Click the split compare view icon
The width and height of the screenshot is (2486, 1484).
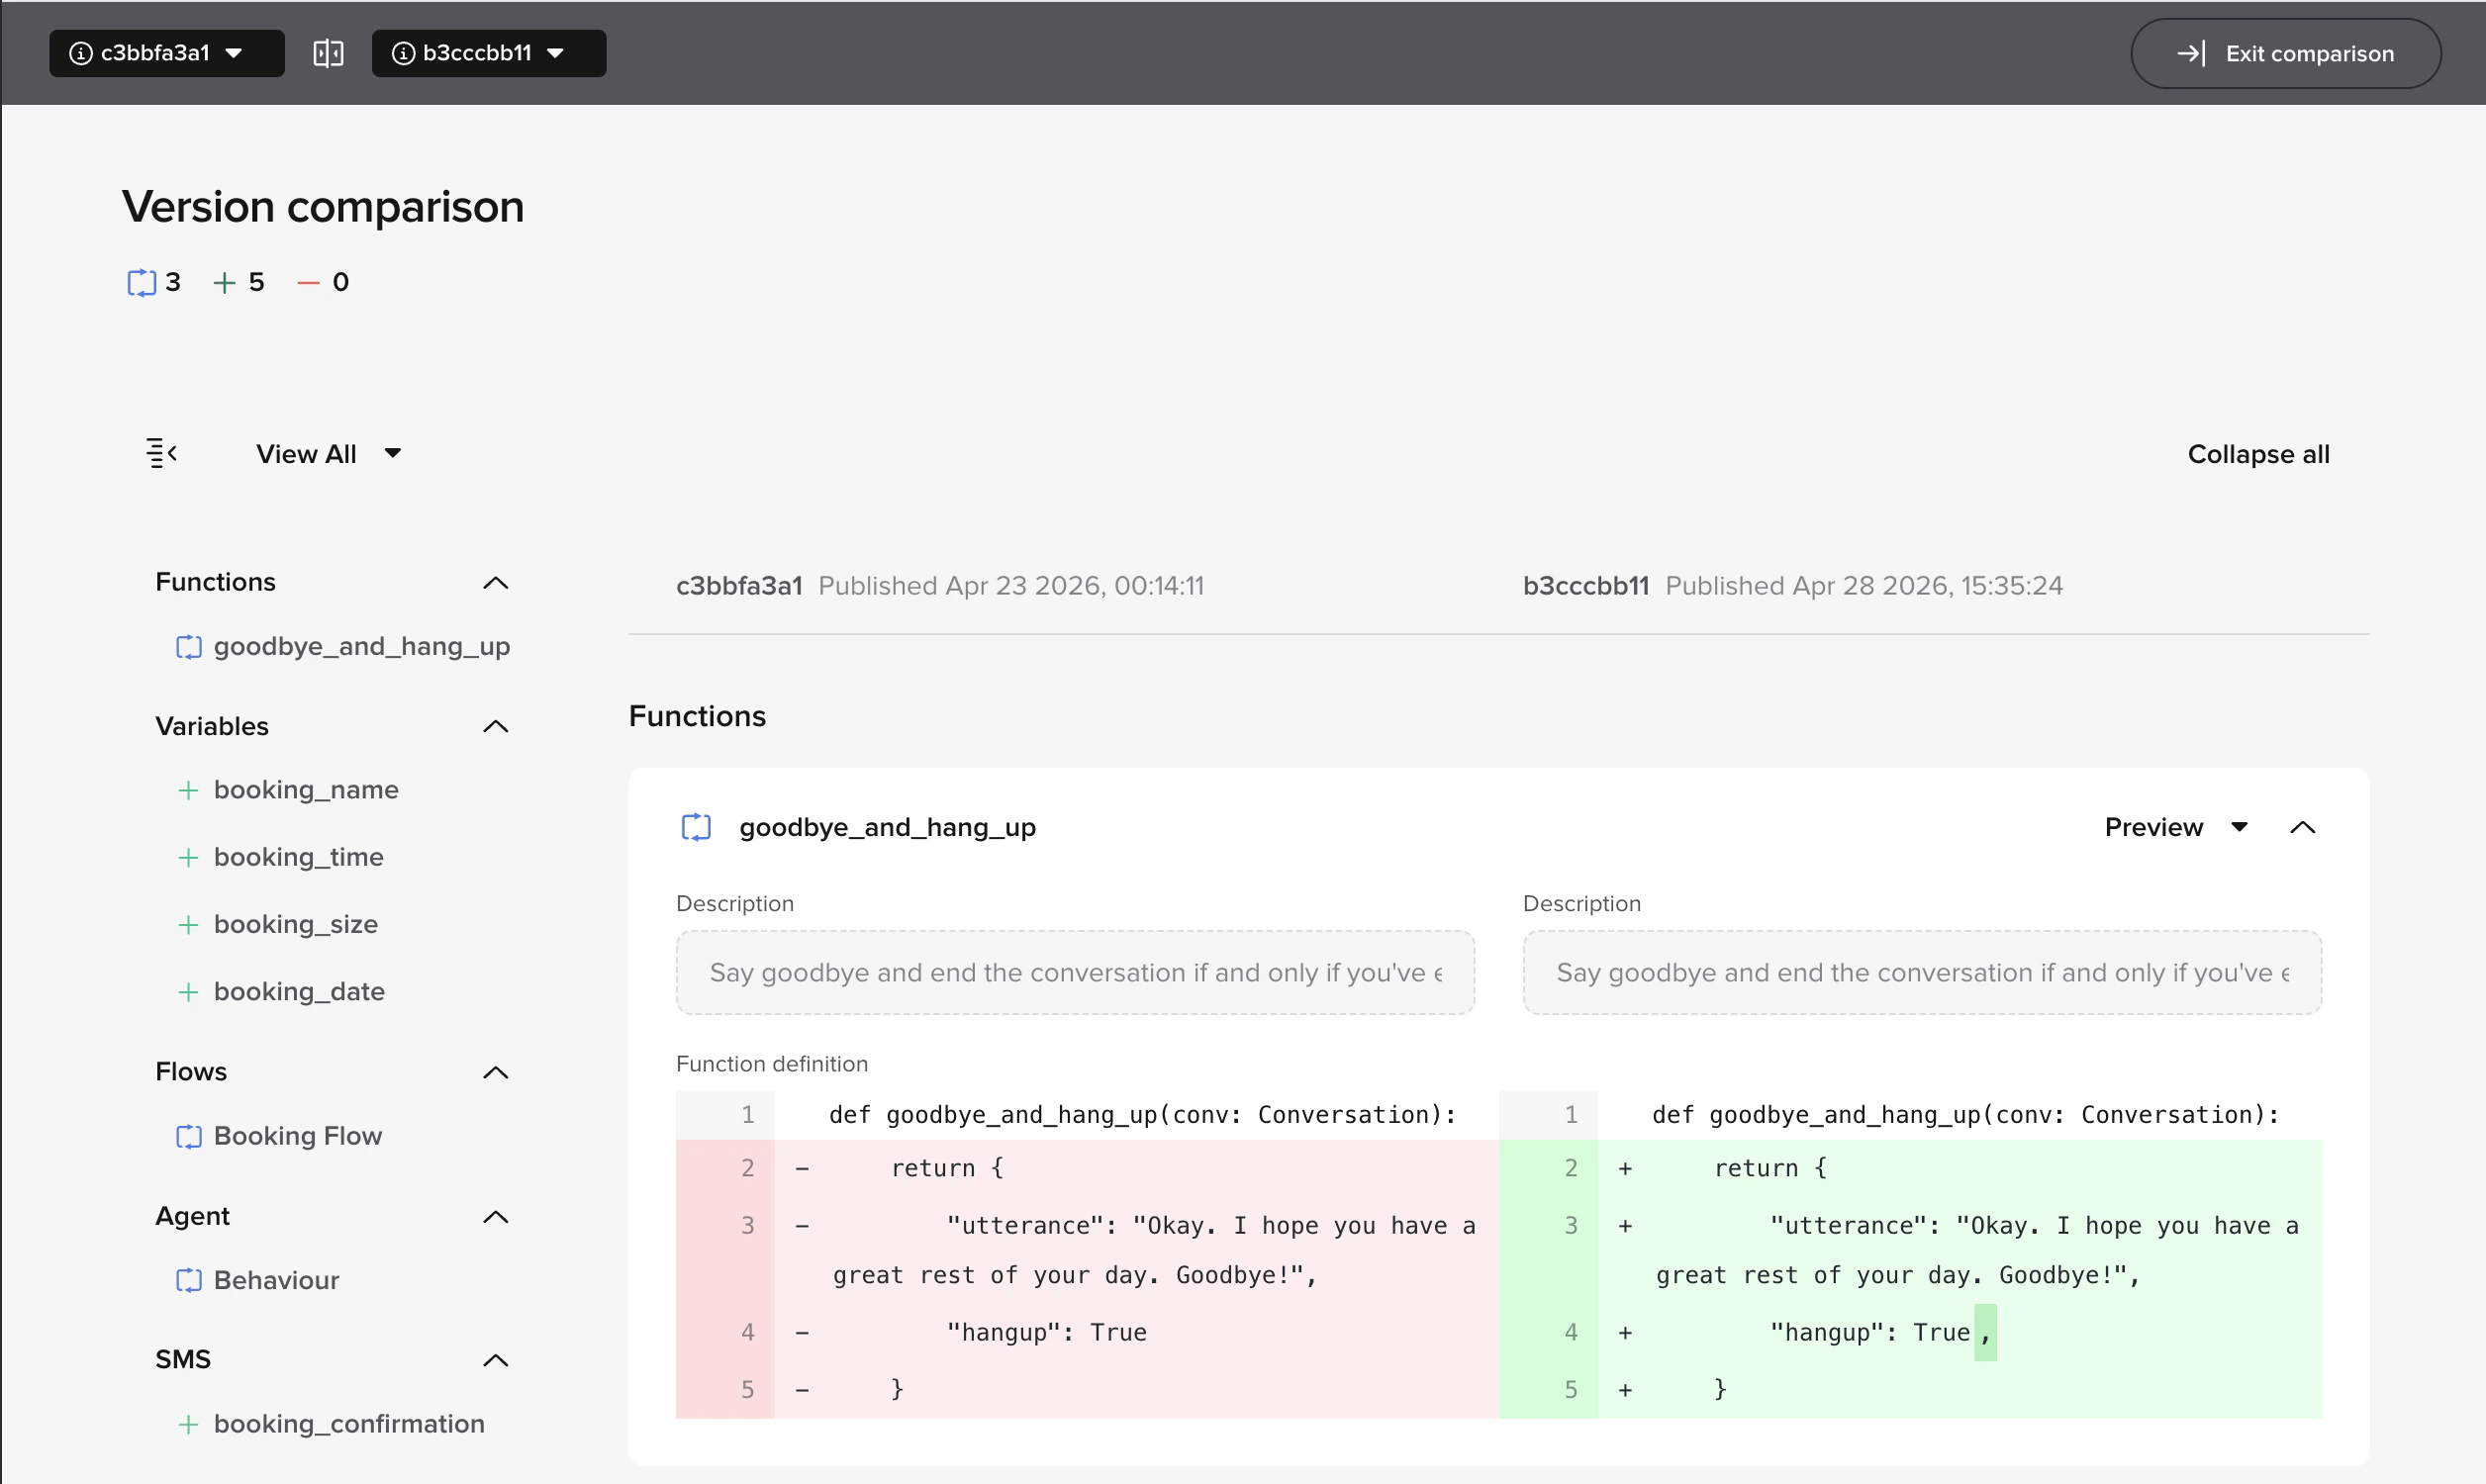point(328,53)
